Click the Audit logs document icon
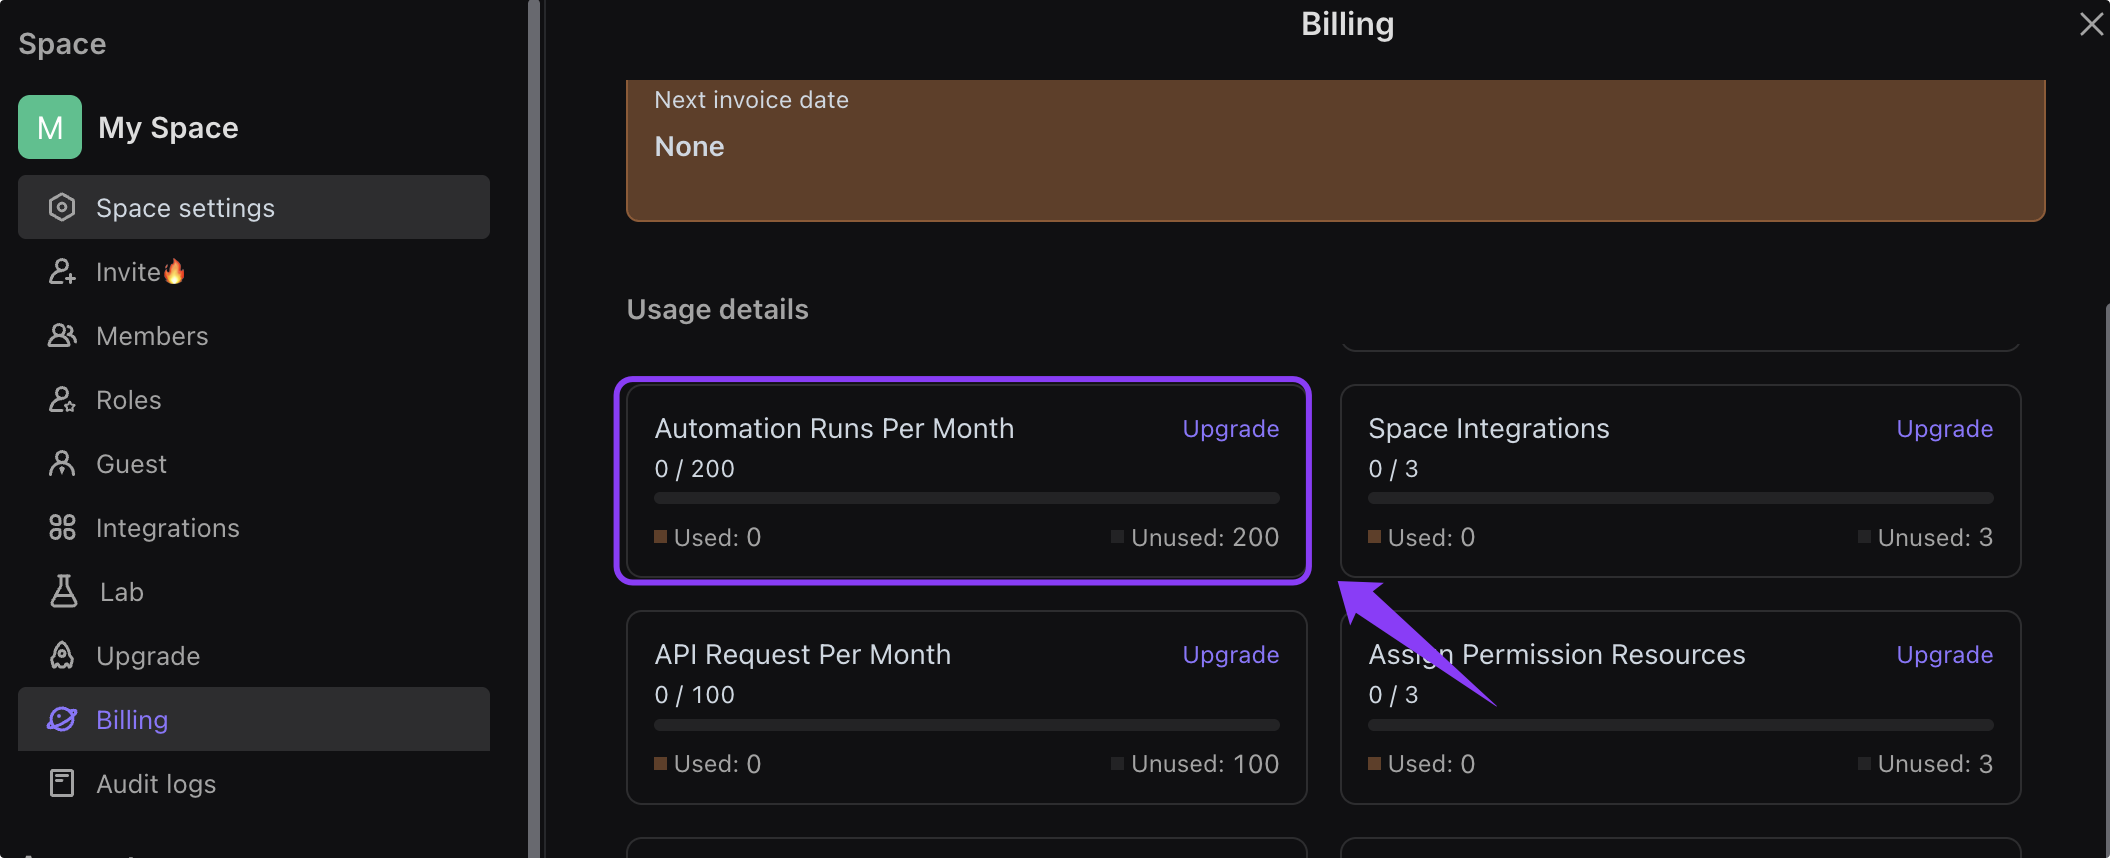 click(62, 783)
